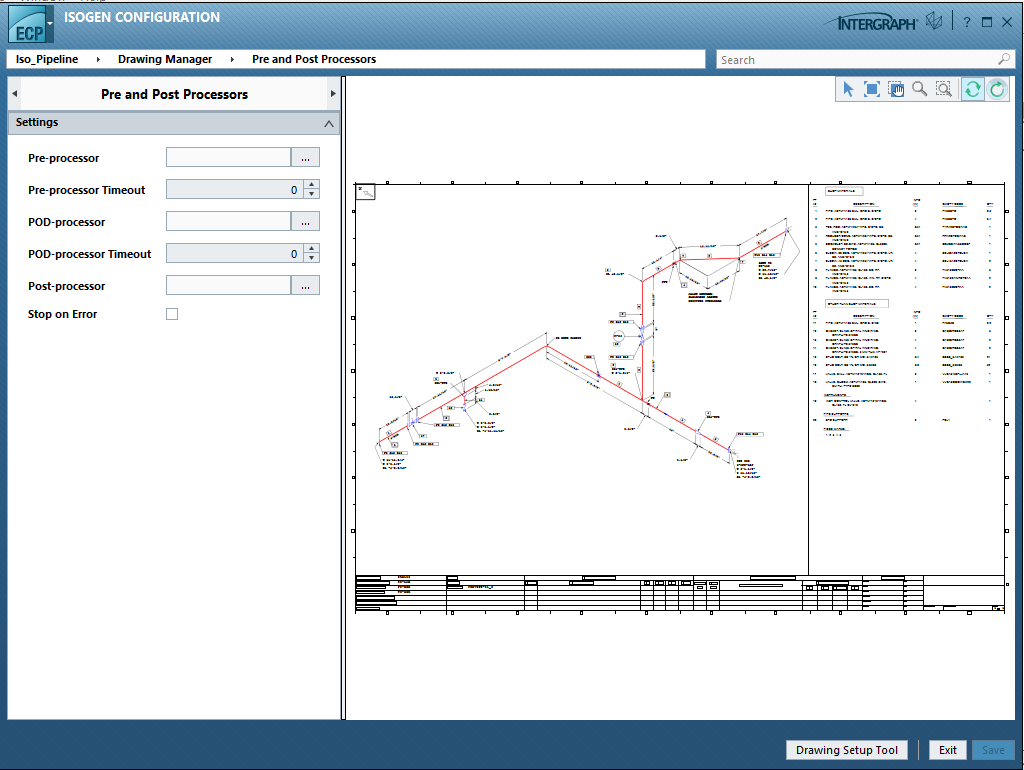Increase Pre-processor Timeout value
Image resolution: width=1024 pixels, height=770 pixels.
(312, 185)
